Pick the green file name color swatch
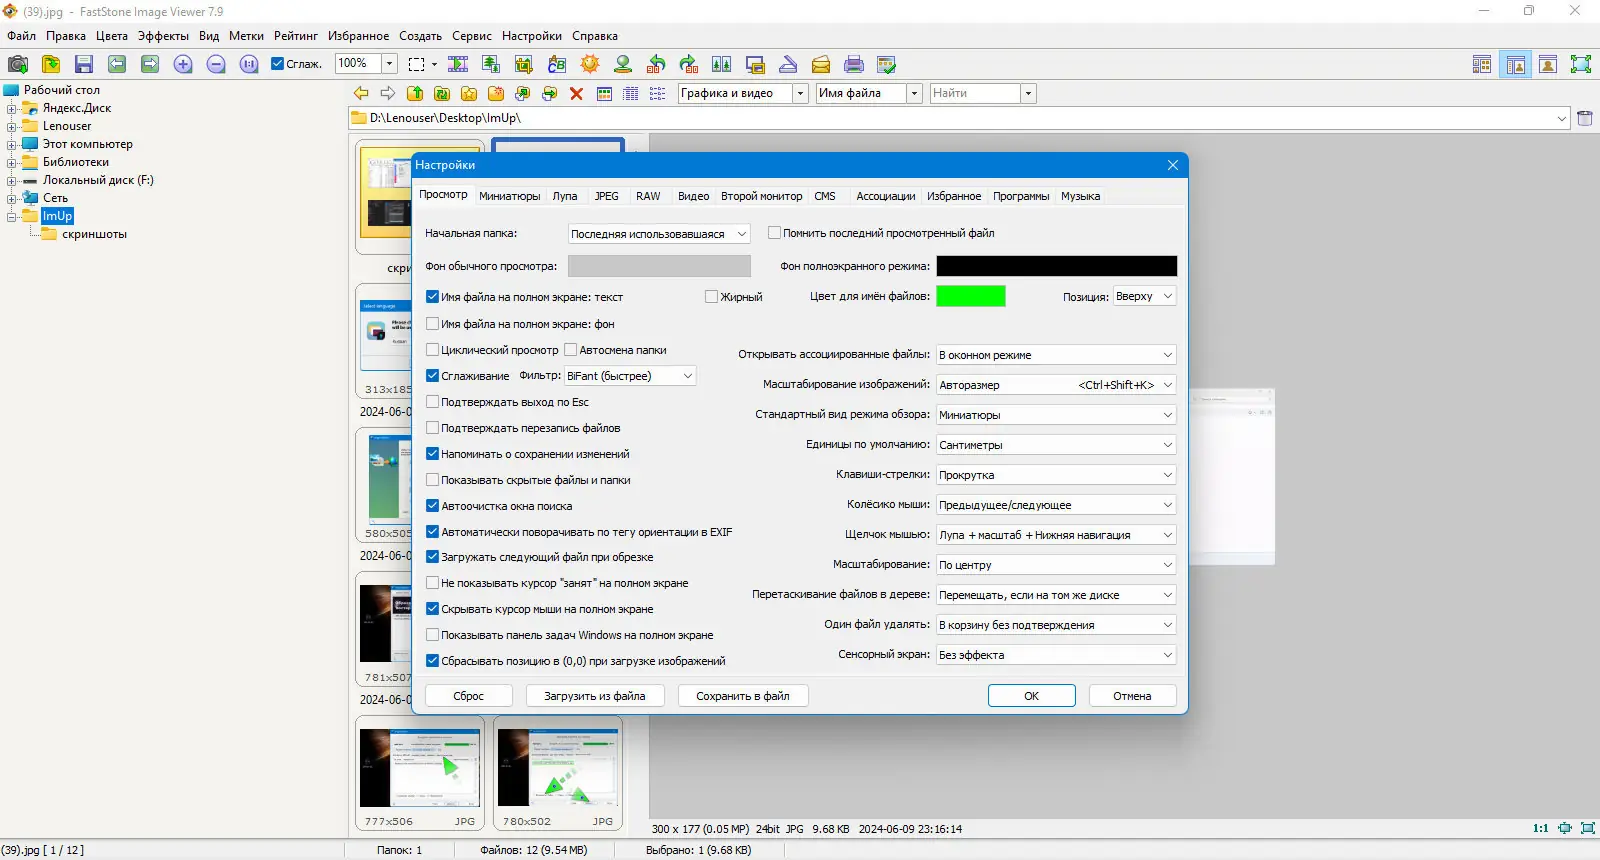The height and width of the screenshot is (860, 1600). pos(970,296)
